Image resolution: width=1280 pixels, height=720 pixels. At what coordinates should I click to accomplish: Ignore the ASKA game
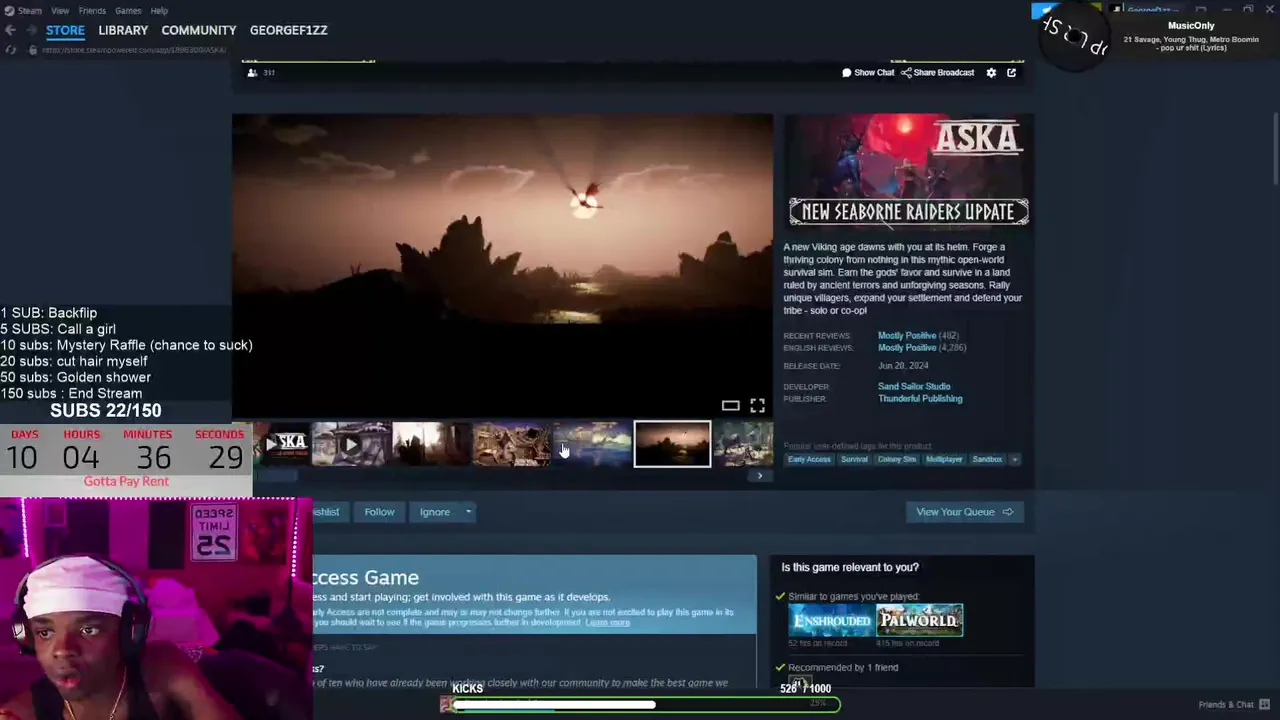pyautogui.click(x=434, y=512)
